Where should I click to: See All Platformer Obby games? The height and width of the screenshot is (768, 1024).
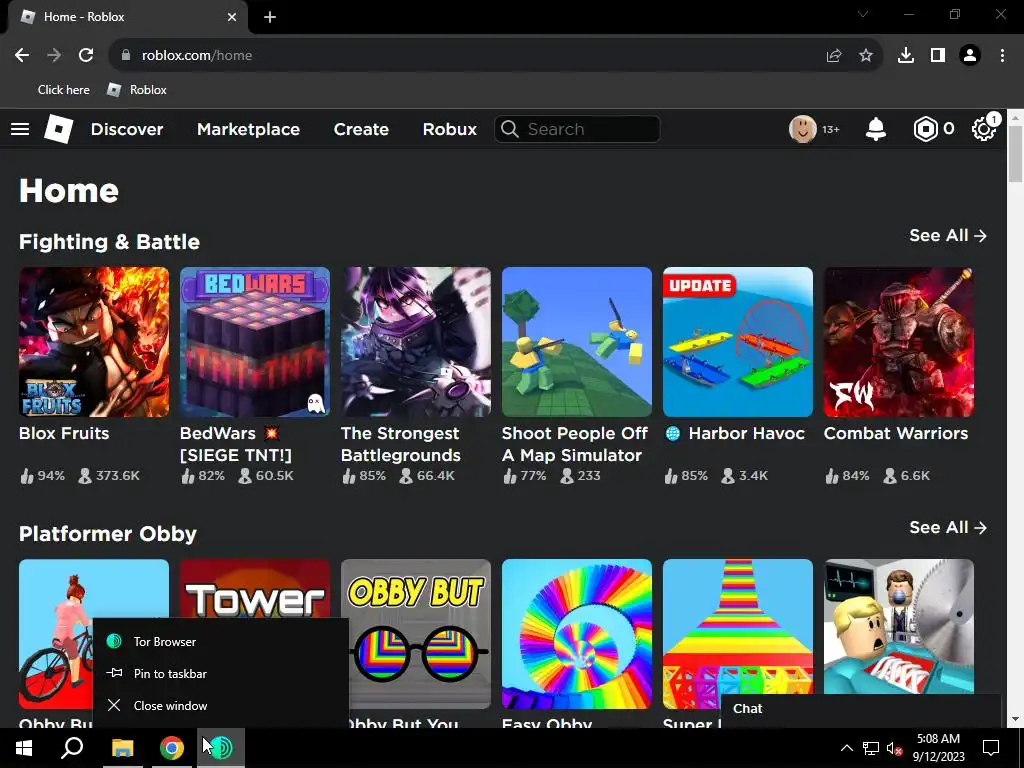948,528
